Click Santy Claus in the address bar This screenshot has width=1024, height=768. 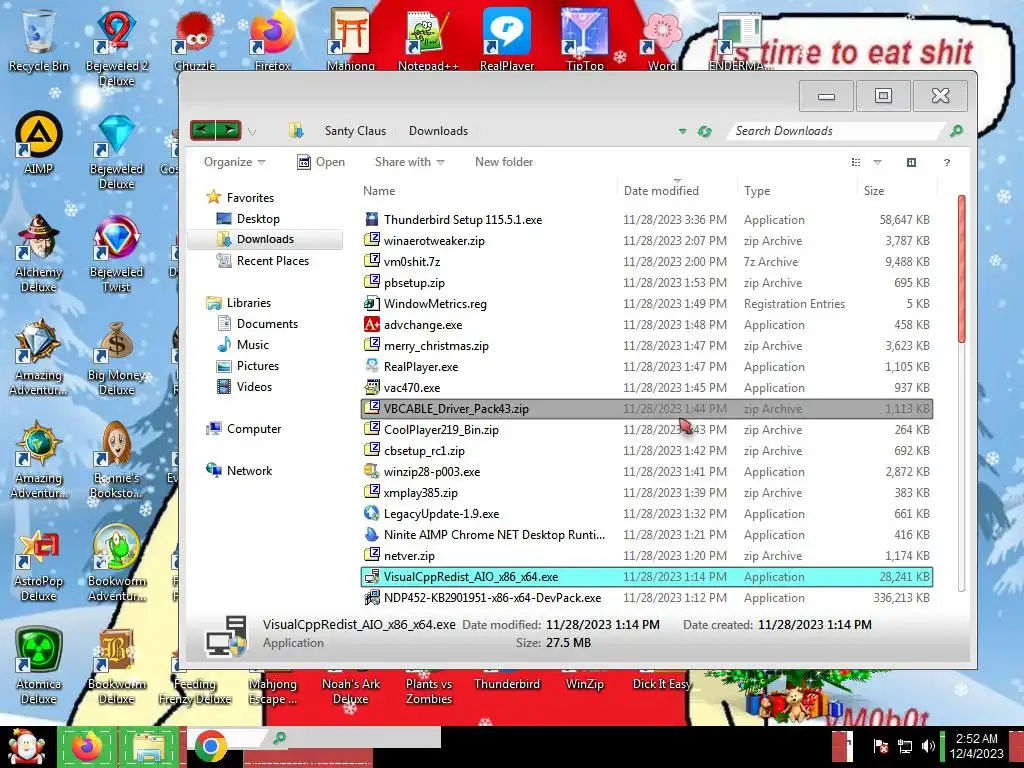pos(355,131)
